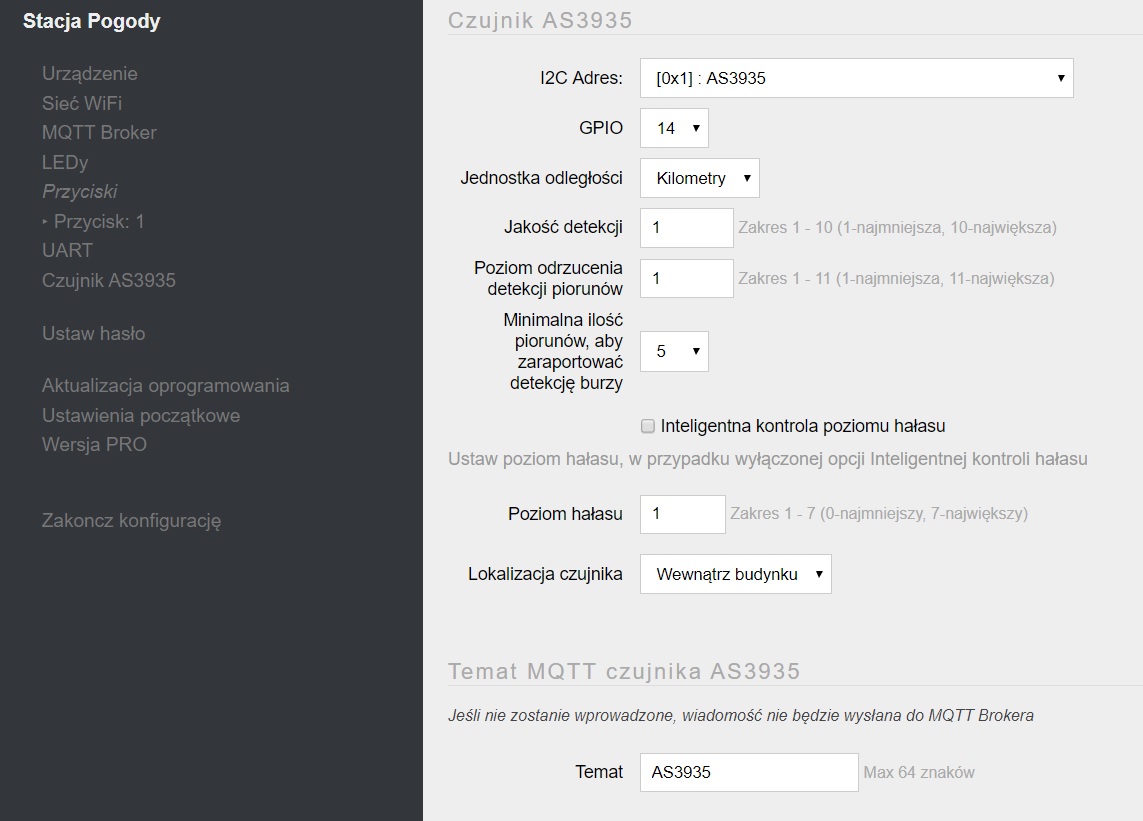Open the GPIO pin dropdown
The image size is (1143, 821).
pos(674,128)
